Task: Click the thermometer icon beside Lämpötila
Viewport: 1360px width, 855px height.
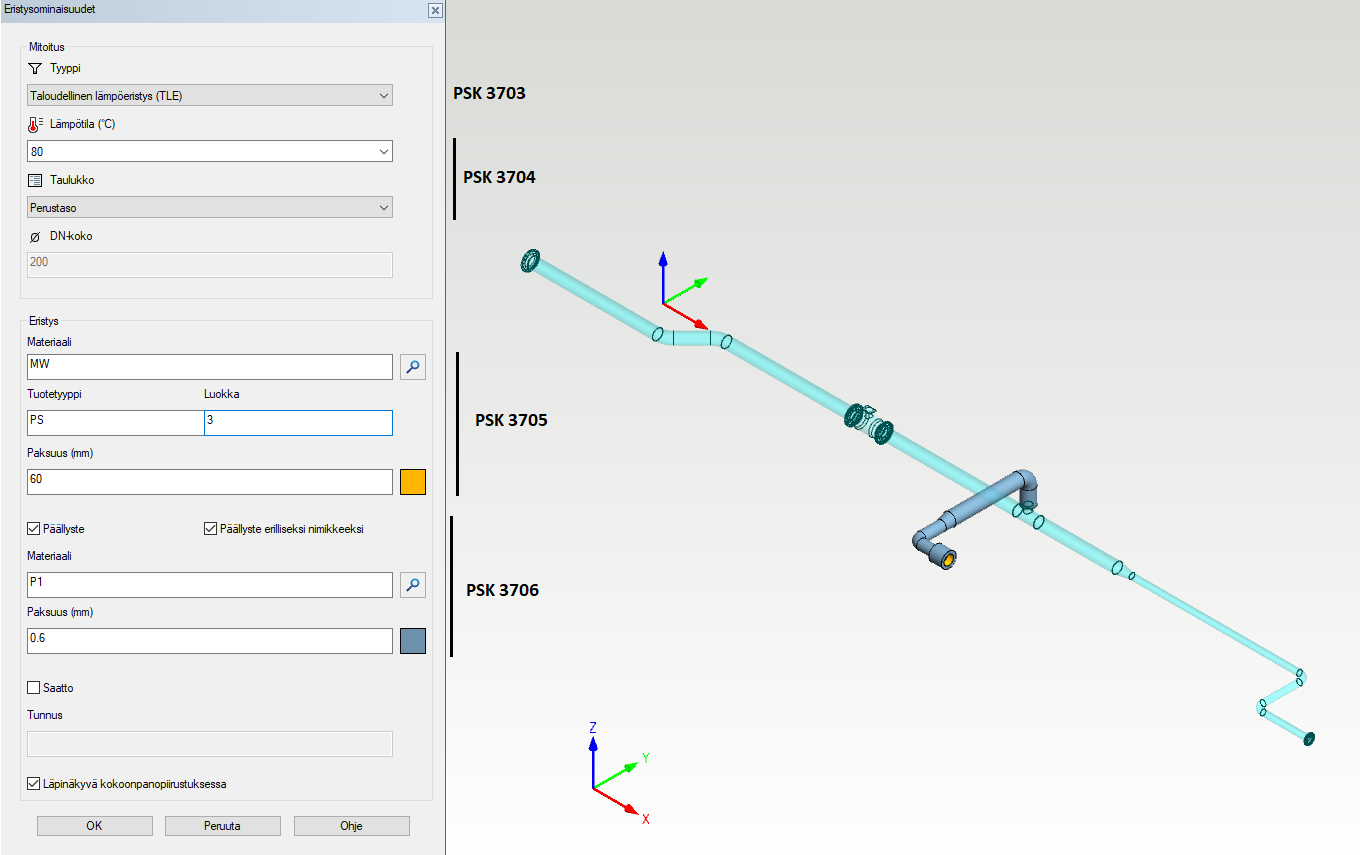Action: click(x=35, y=124)
